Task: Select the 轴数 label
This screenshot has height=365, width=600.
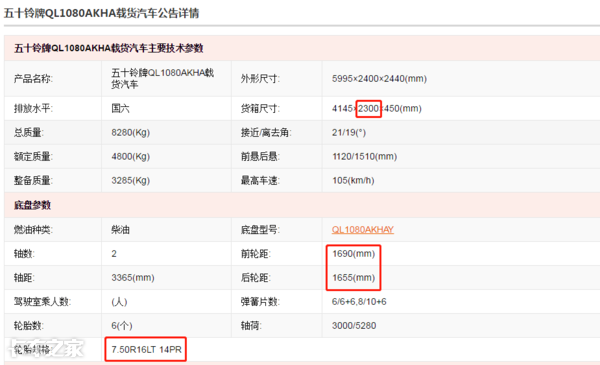Action: tap(24, 254)
